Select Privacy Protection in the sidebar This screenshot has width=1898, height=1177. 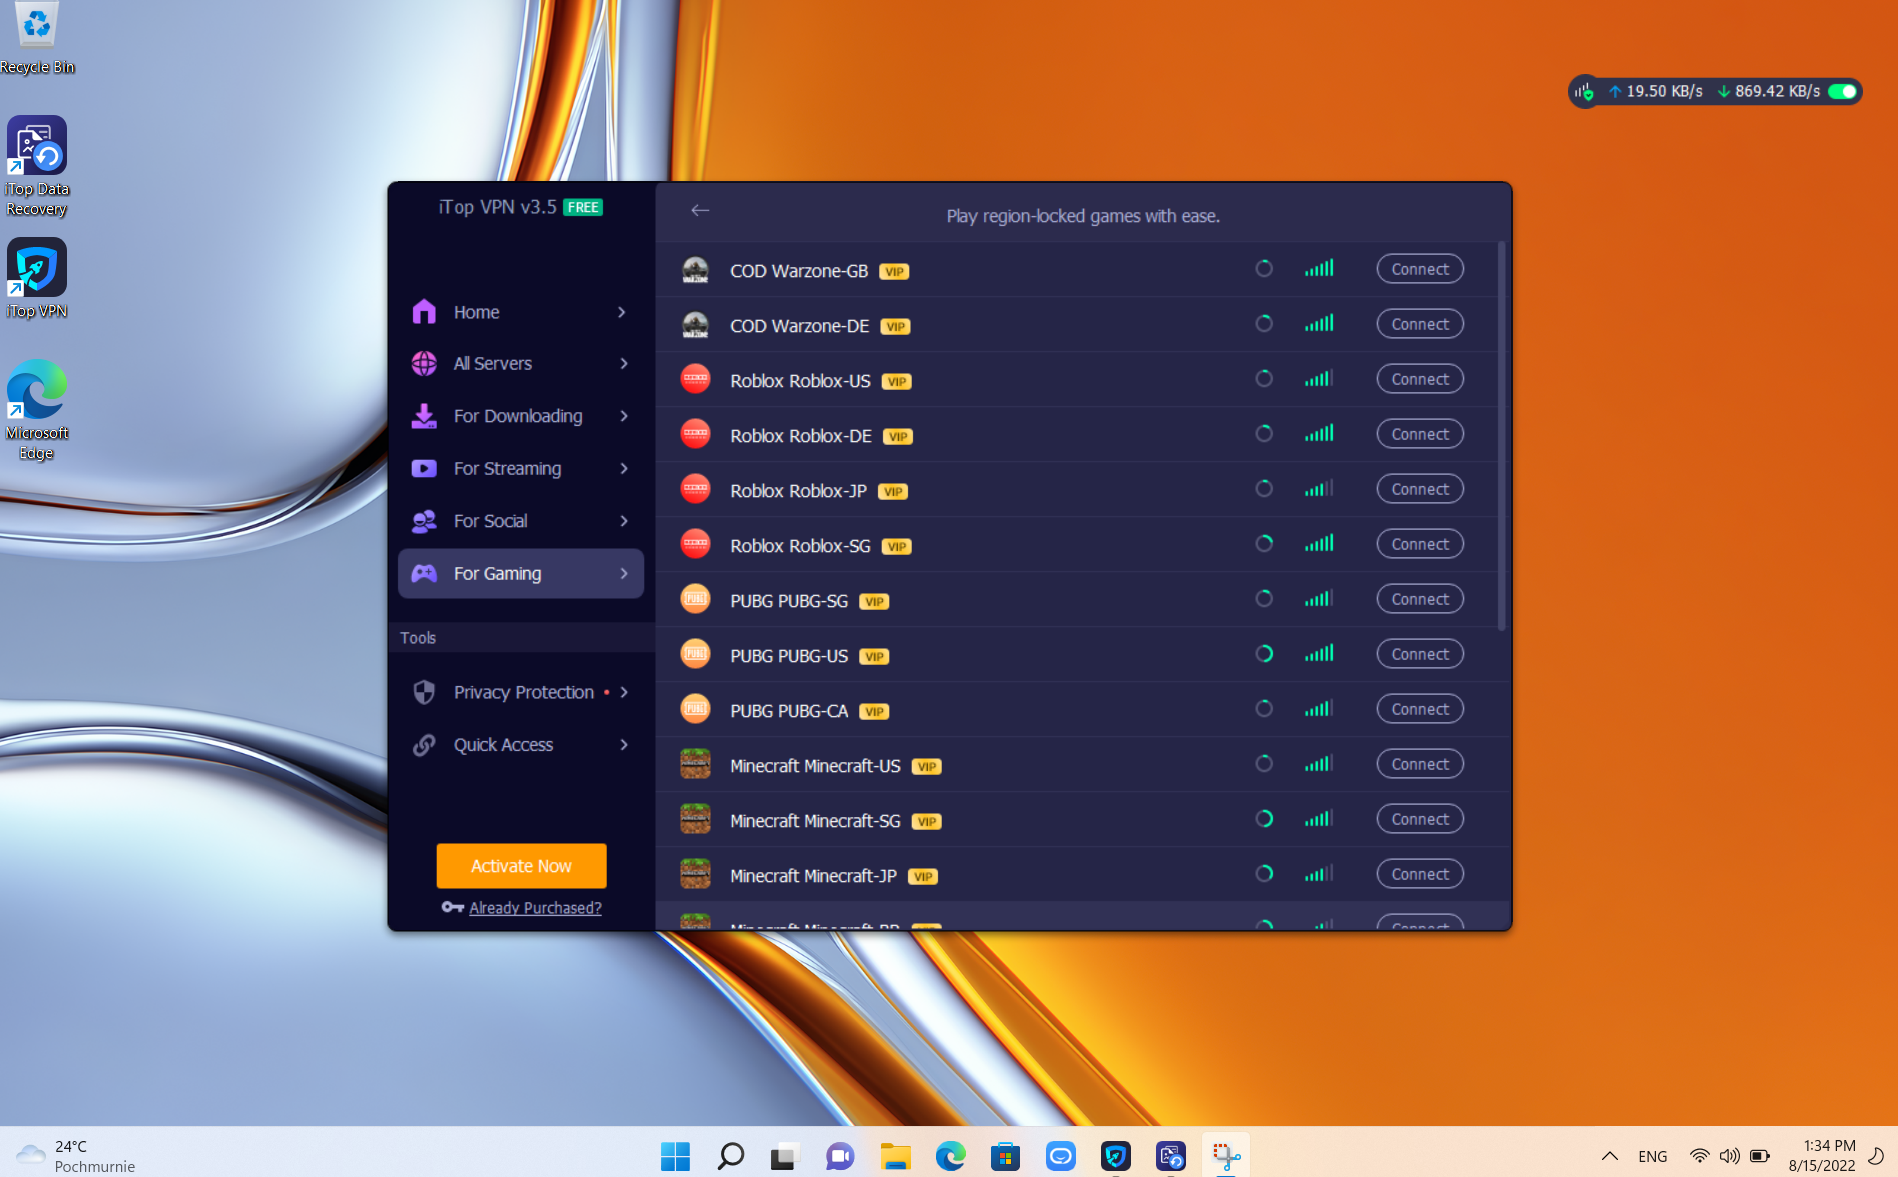pos(521,692)
